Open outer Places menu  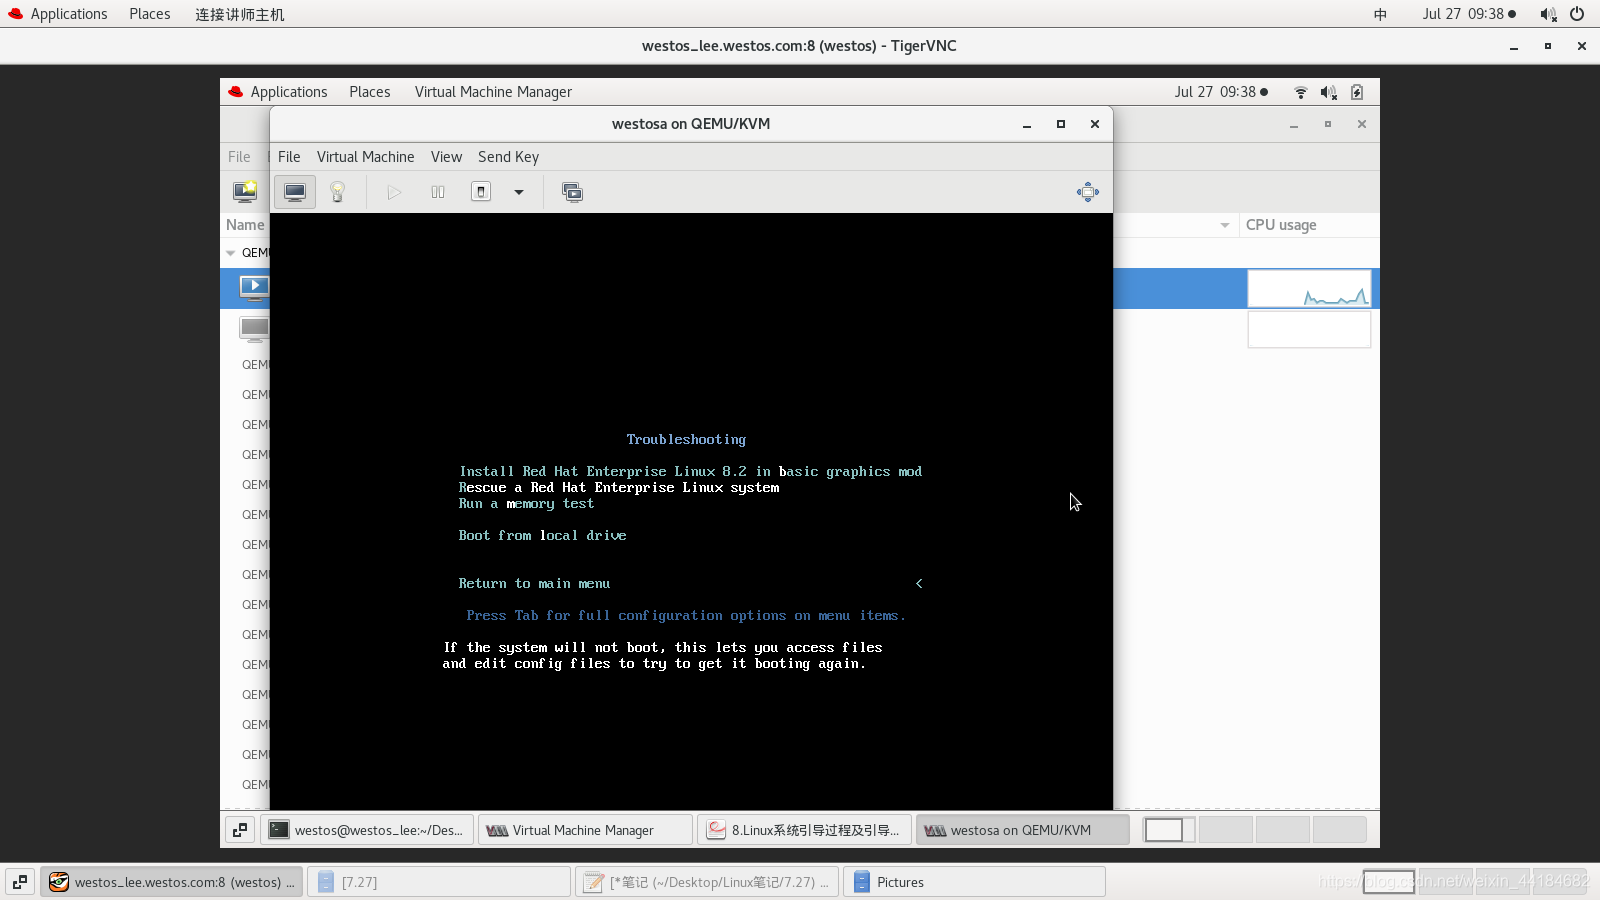pos(149,14)
